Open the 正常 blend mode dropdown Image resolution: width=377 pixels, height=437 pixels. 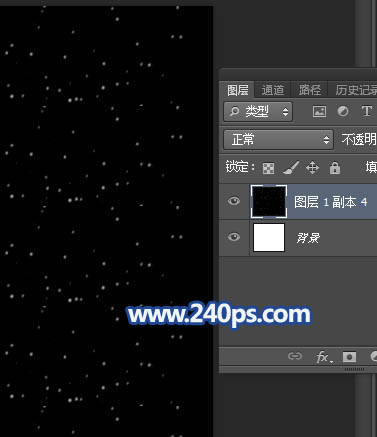click(x=278, y=139)
